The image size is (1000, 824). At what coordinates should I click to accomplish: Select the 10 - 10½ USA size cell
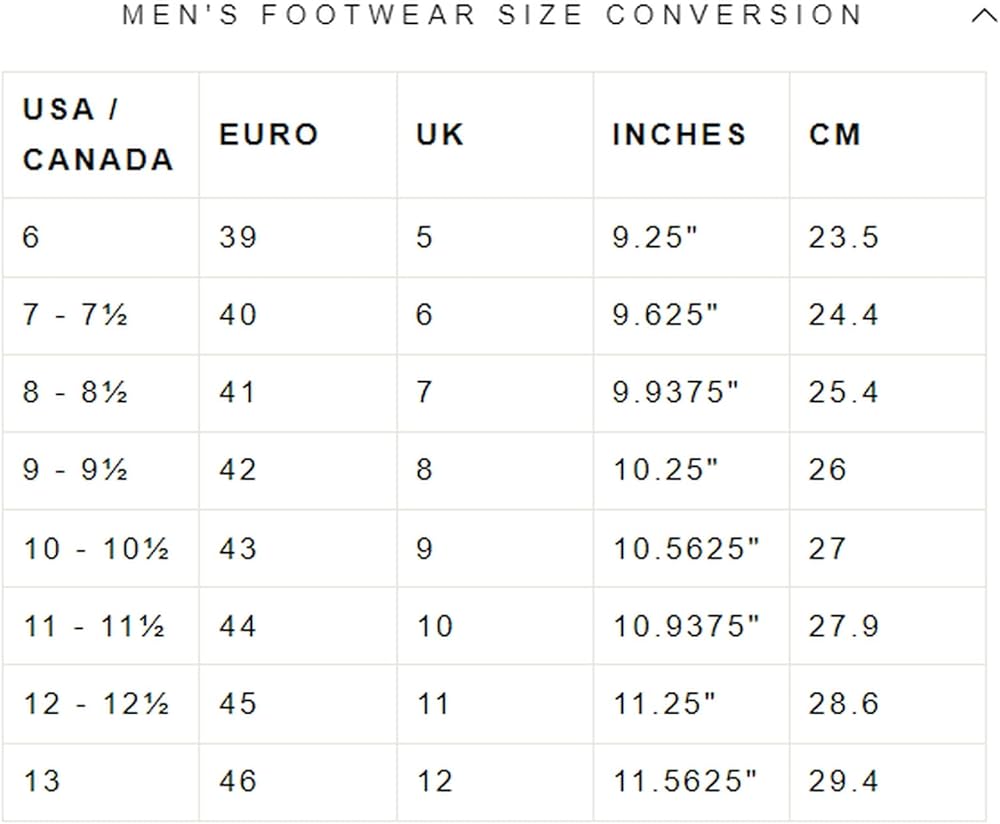[96, 548]
